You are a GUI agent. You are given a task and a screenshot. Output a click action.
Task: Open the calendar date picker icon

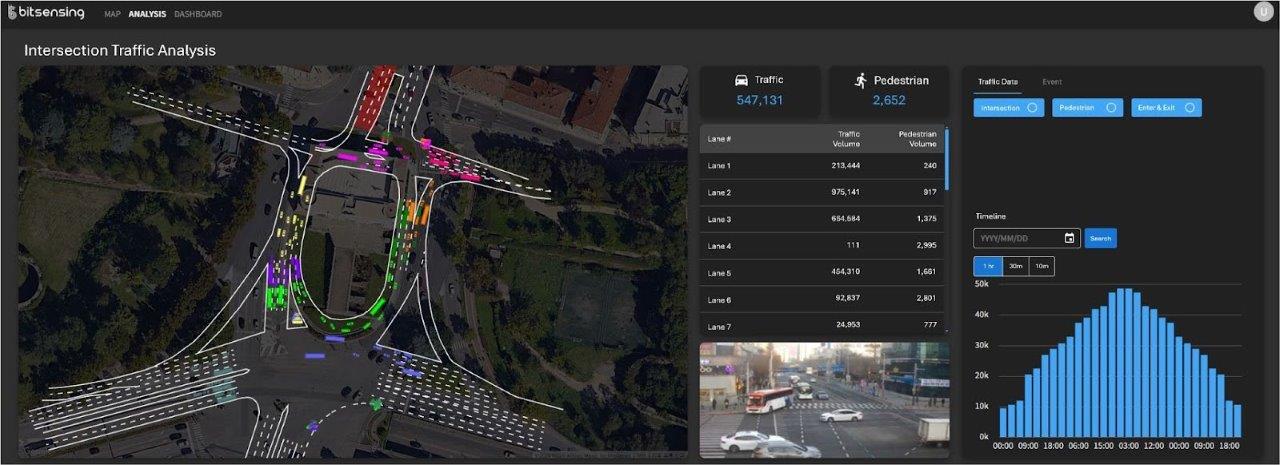(x=1069, y=238)
